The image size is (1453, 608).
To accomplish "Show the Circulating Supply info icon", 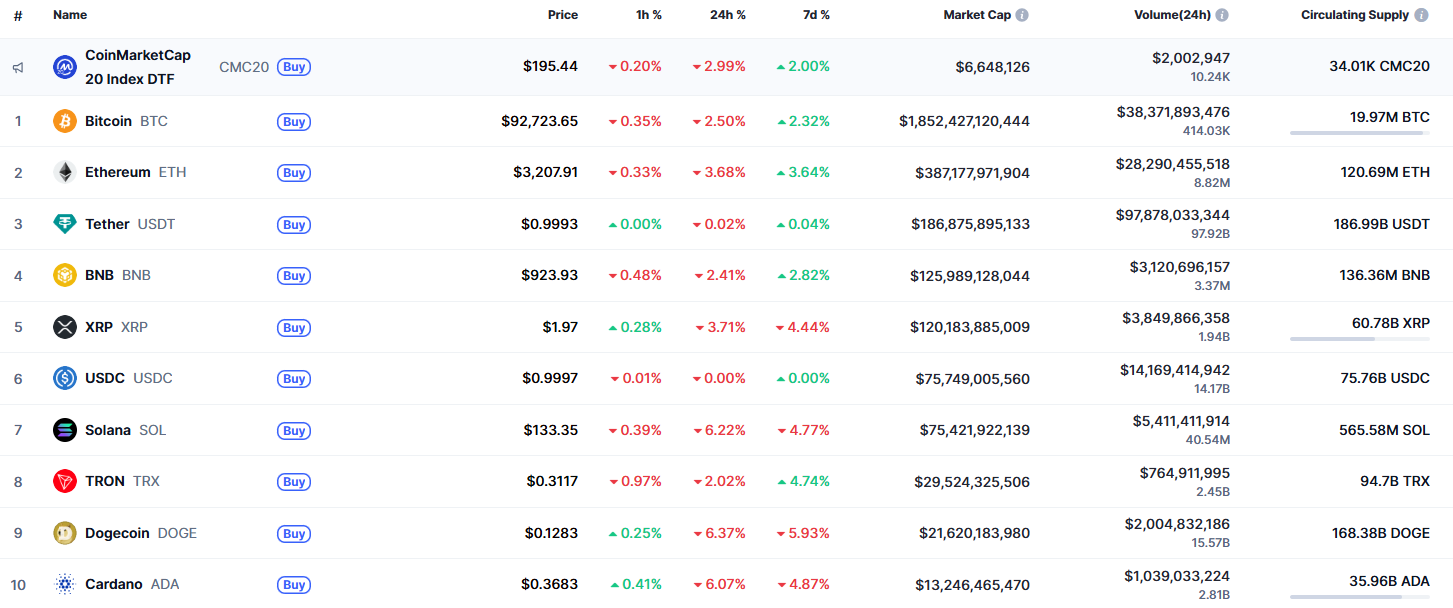I will tap(1421, 15).
